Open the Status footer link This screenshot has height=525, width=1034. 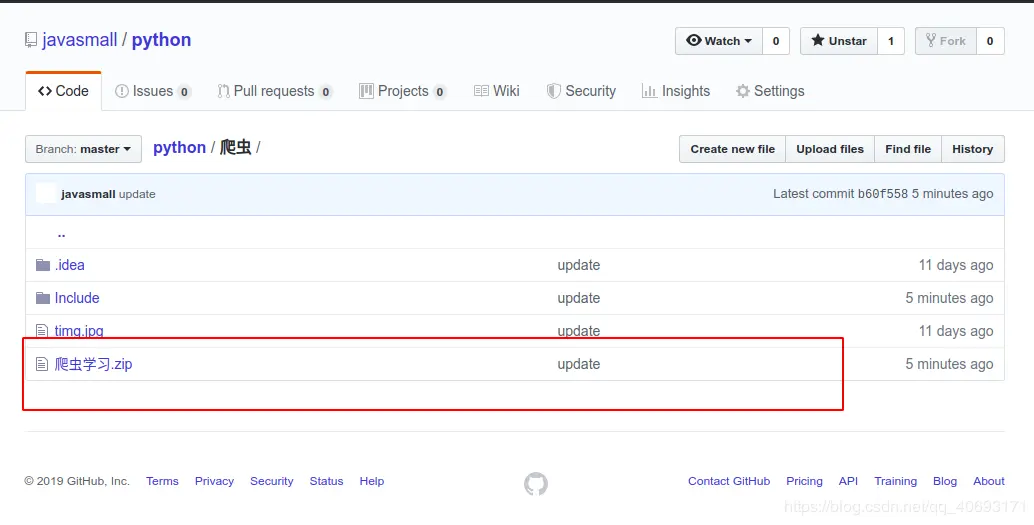326,481
